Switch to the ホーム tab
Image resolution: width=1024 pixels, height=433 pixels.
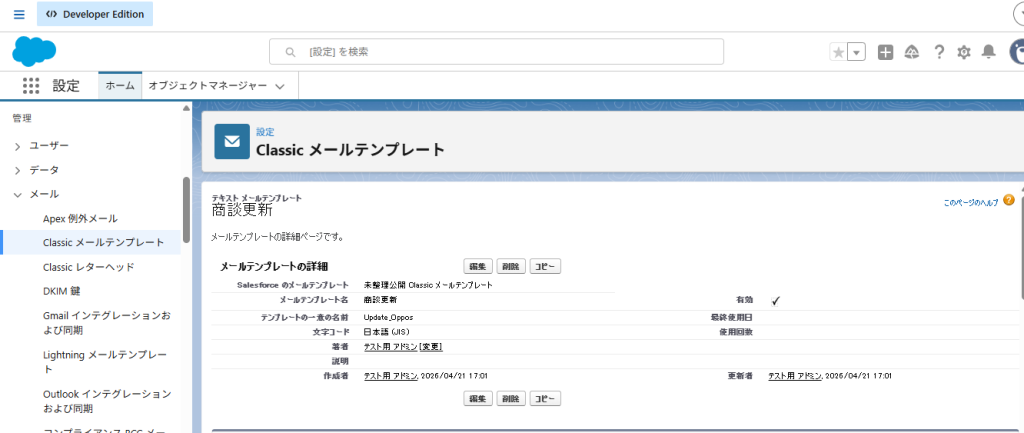pos(120,86)
